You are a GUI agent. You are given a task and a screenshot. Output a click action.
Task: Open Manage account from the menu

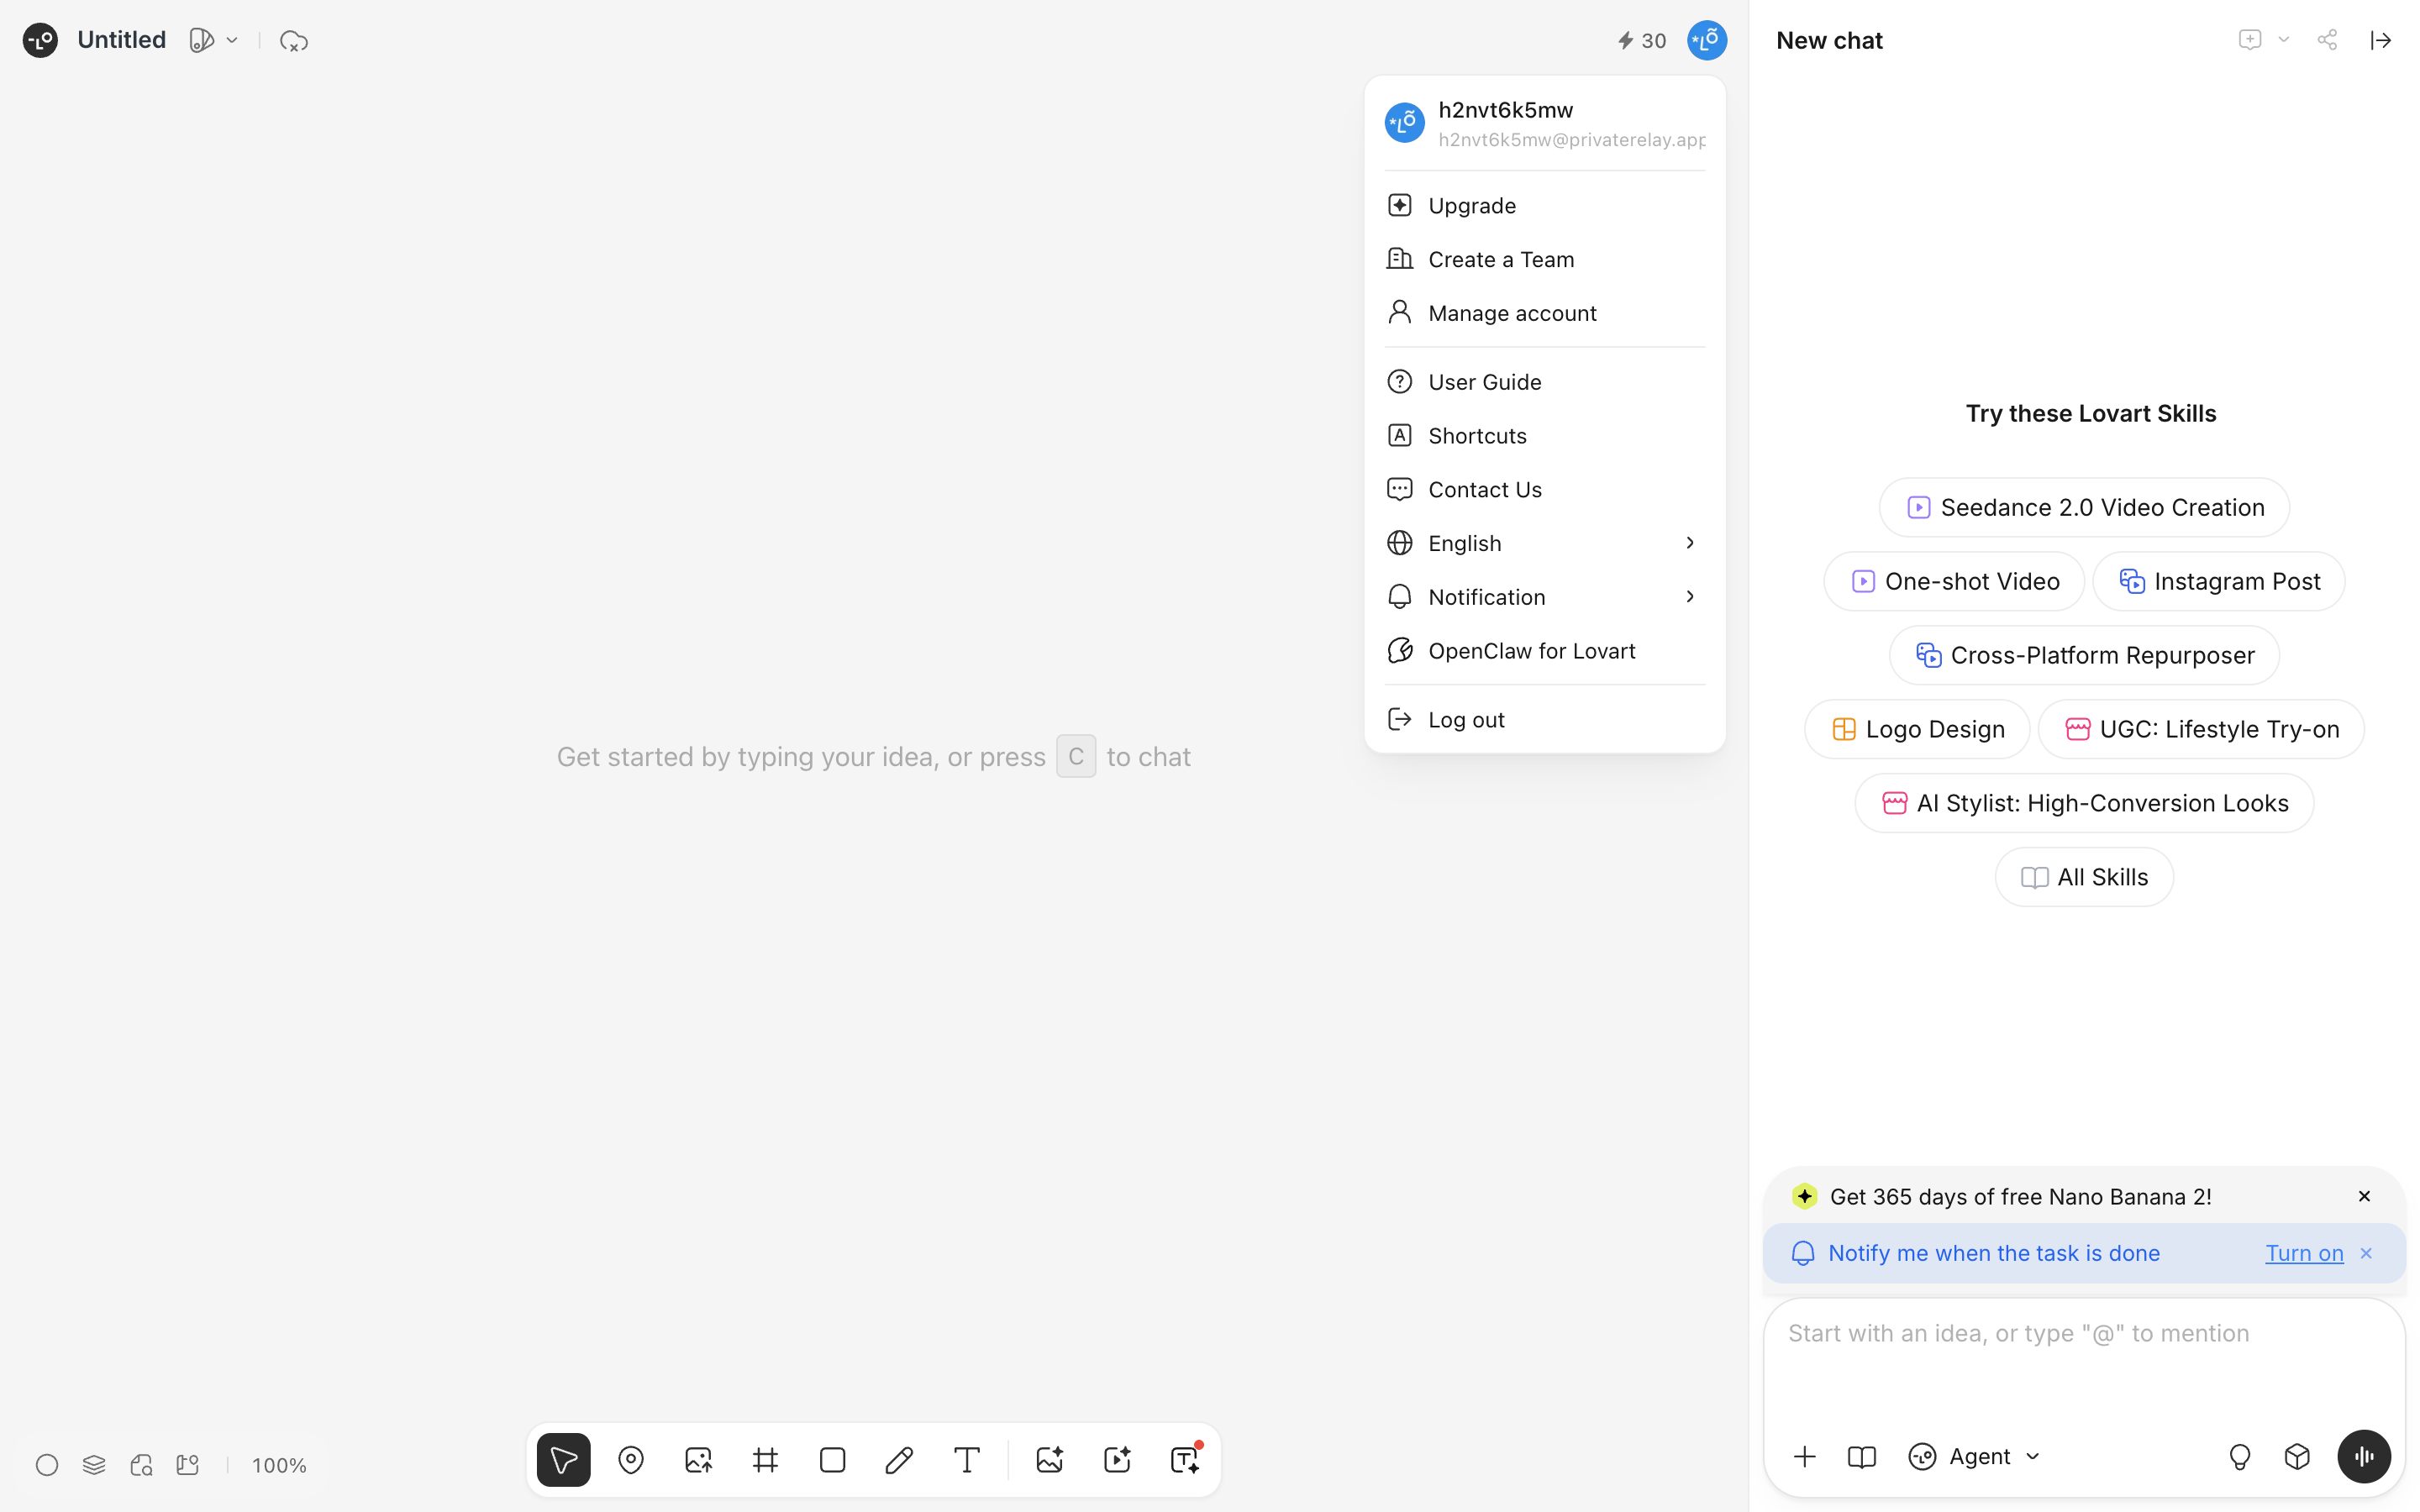[1545, 313]
